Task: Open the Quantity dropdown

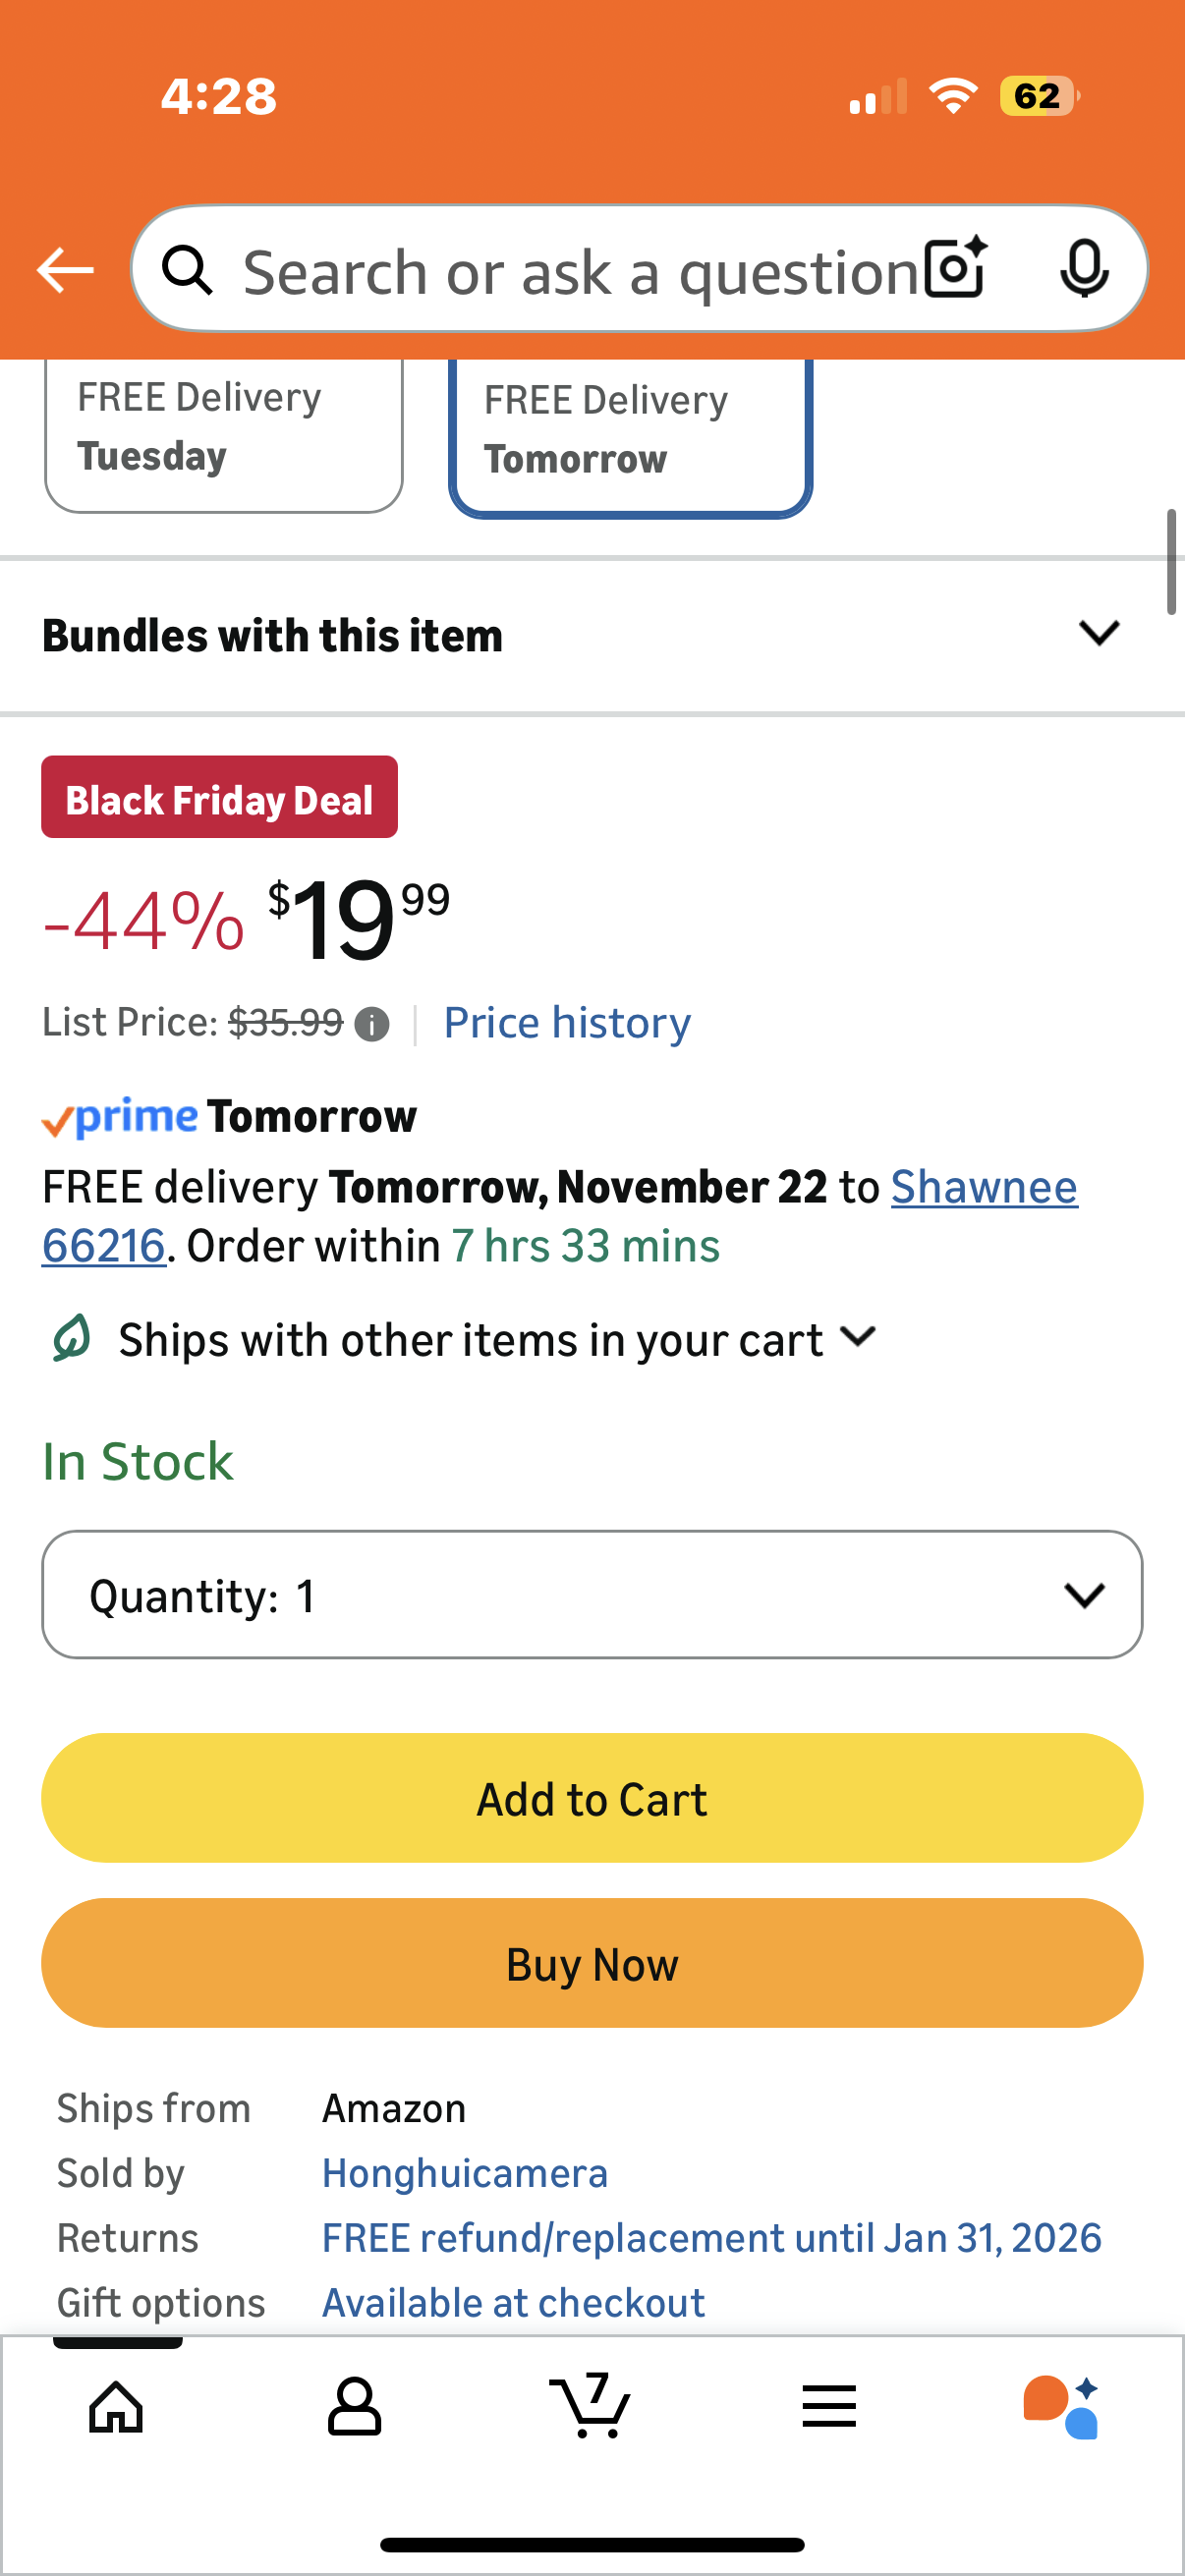Action: coord(592,1595)
